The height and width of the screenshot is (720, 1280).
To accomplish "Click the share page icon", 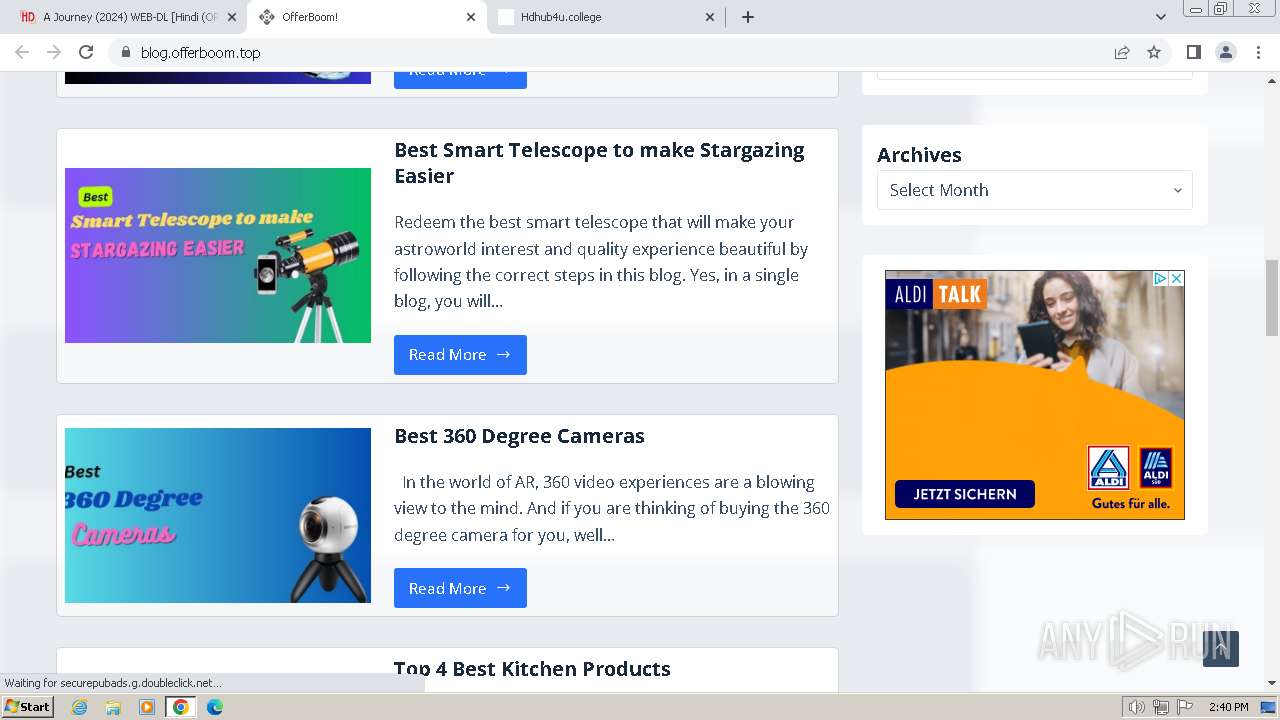I will pyautogui.click(x=1122, y=52).
